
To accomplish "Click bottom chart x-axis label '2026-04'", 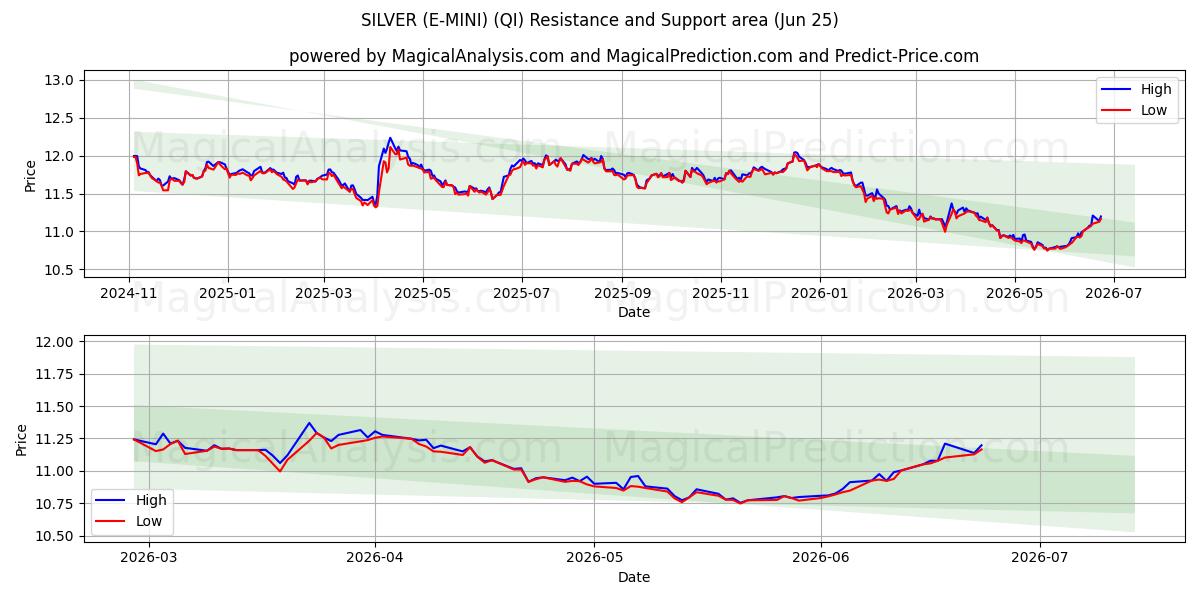I will pyautogui.click(x=375, y=559).
